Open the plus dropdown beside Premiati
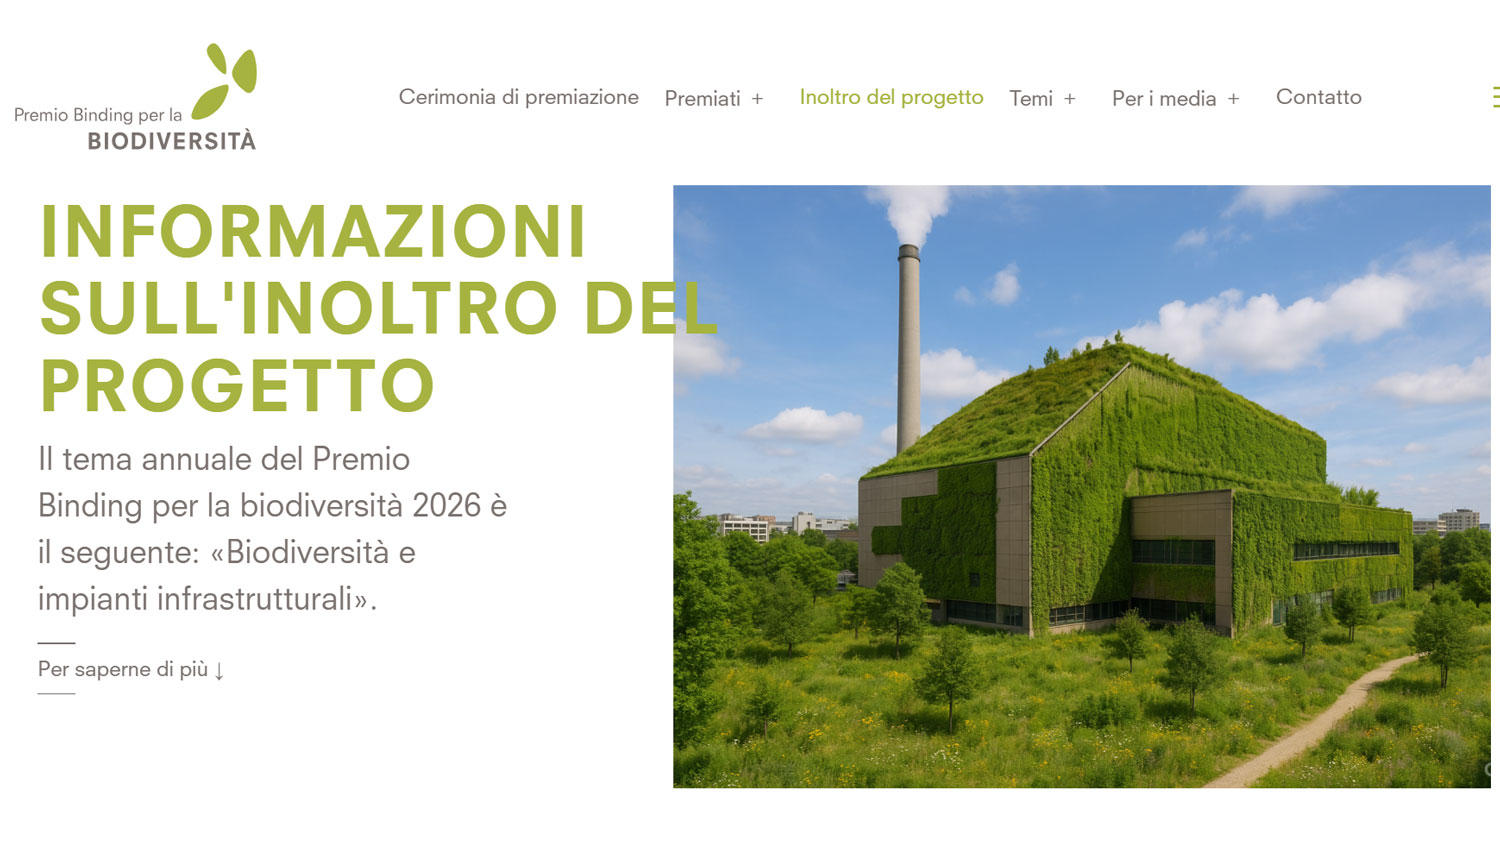The image size is (1500, 844). tap(758, 99)
